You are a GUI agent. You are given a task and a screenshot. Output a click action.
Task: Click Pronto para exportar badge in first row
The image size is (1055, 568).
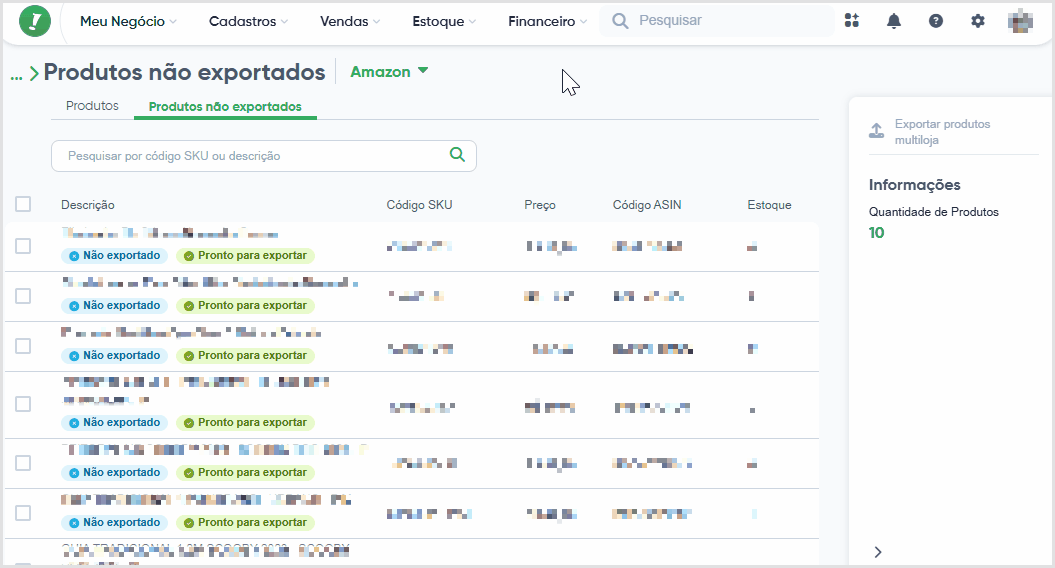pyautogui.click(x=245, y=256)
